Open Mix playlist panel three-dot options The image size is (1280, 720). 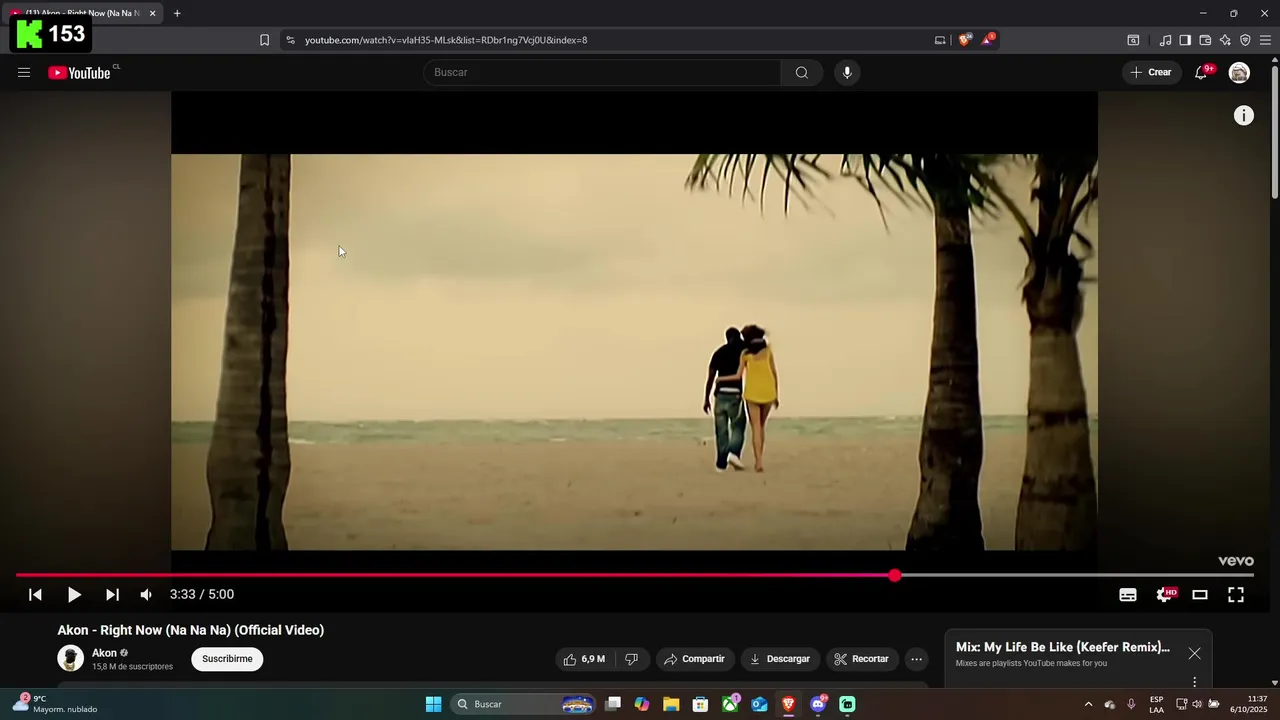[x=1194, y=682]
